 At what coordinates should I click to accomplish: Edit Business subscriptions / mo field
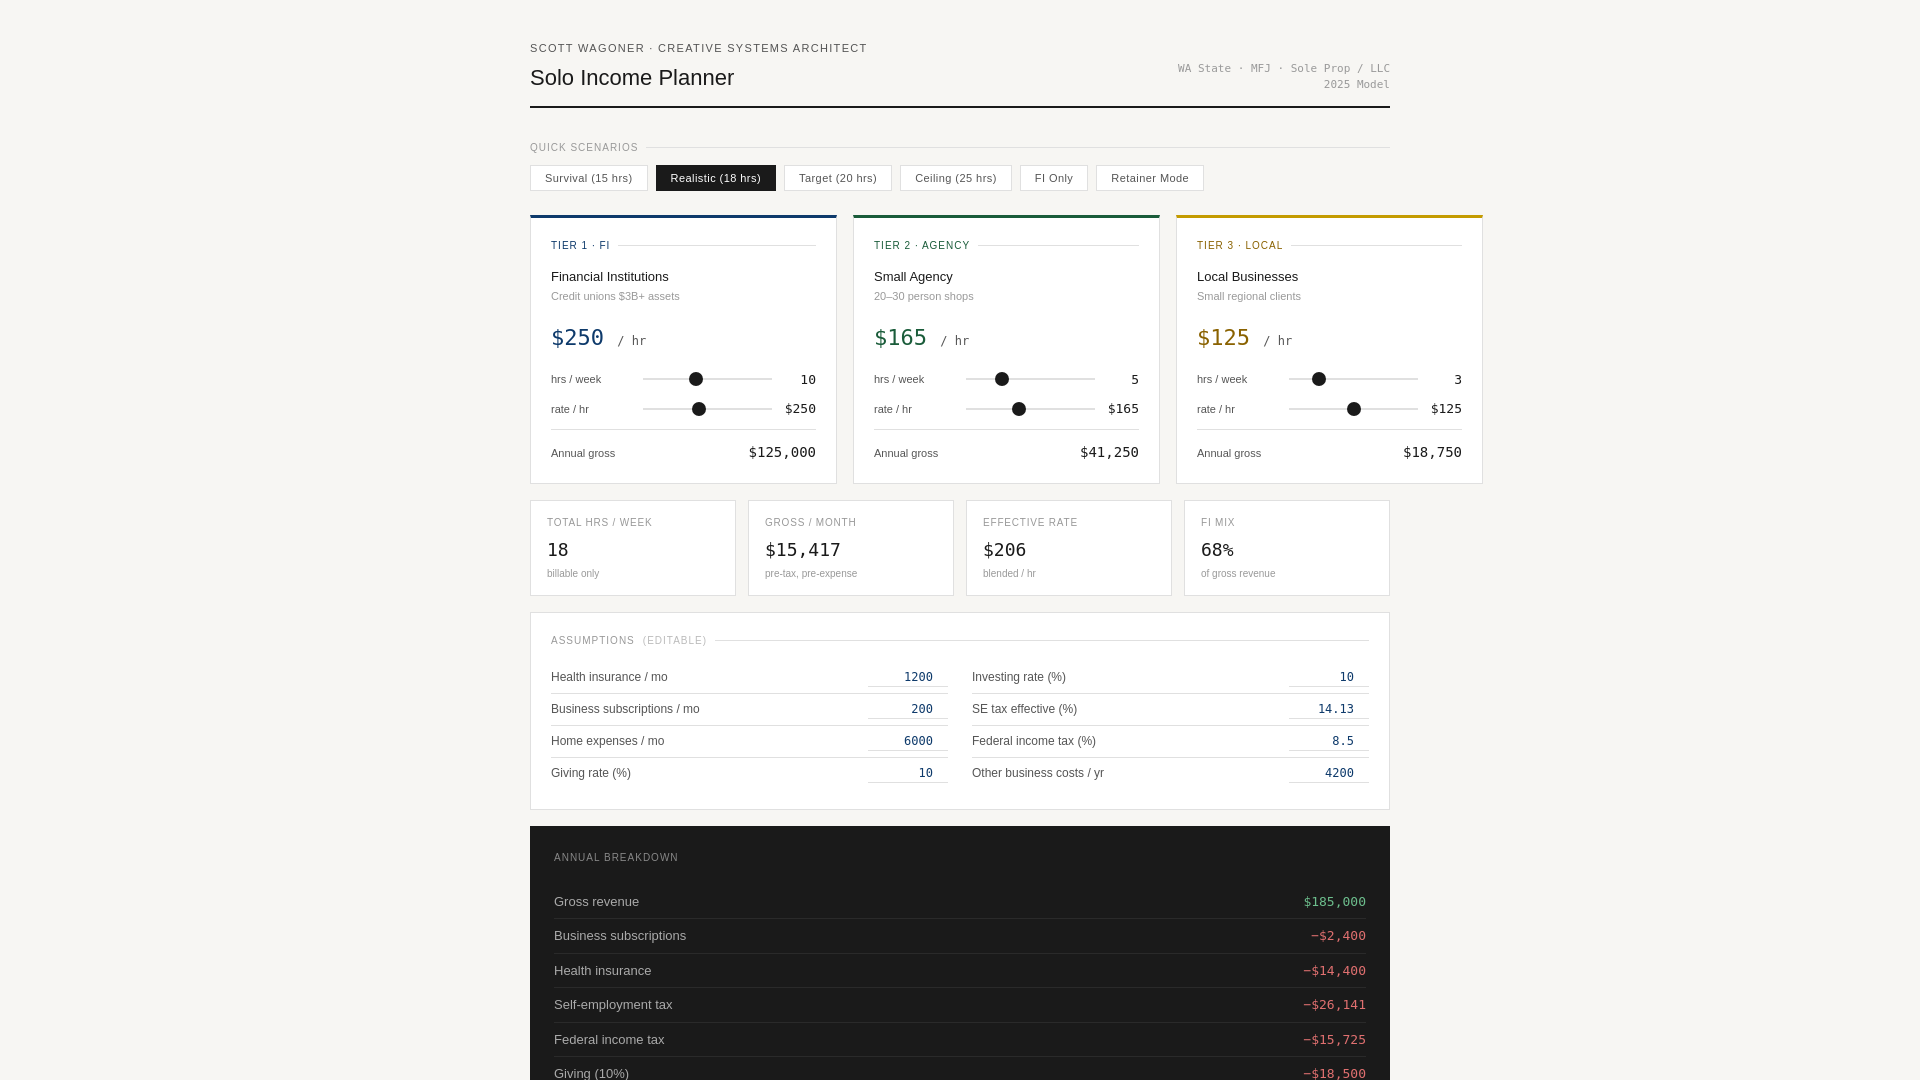point(908,709)
